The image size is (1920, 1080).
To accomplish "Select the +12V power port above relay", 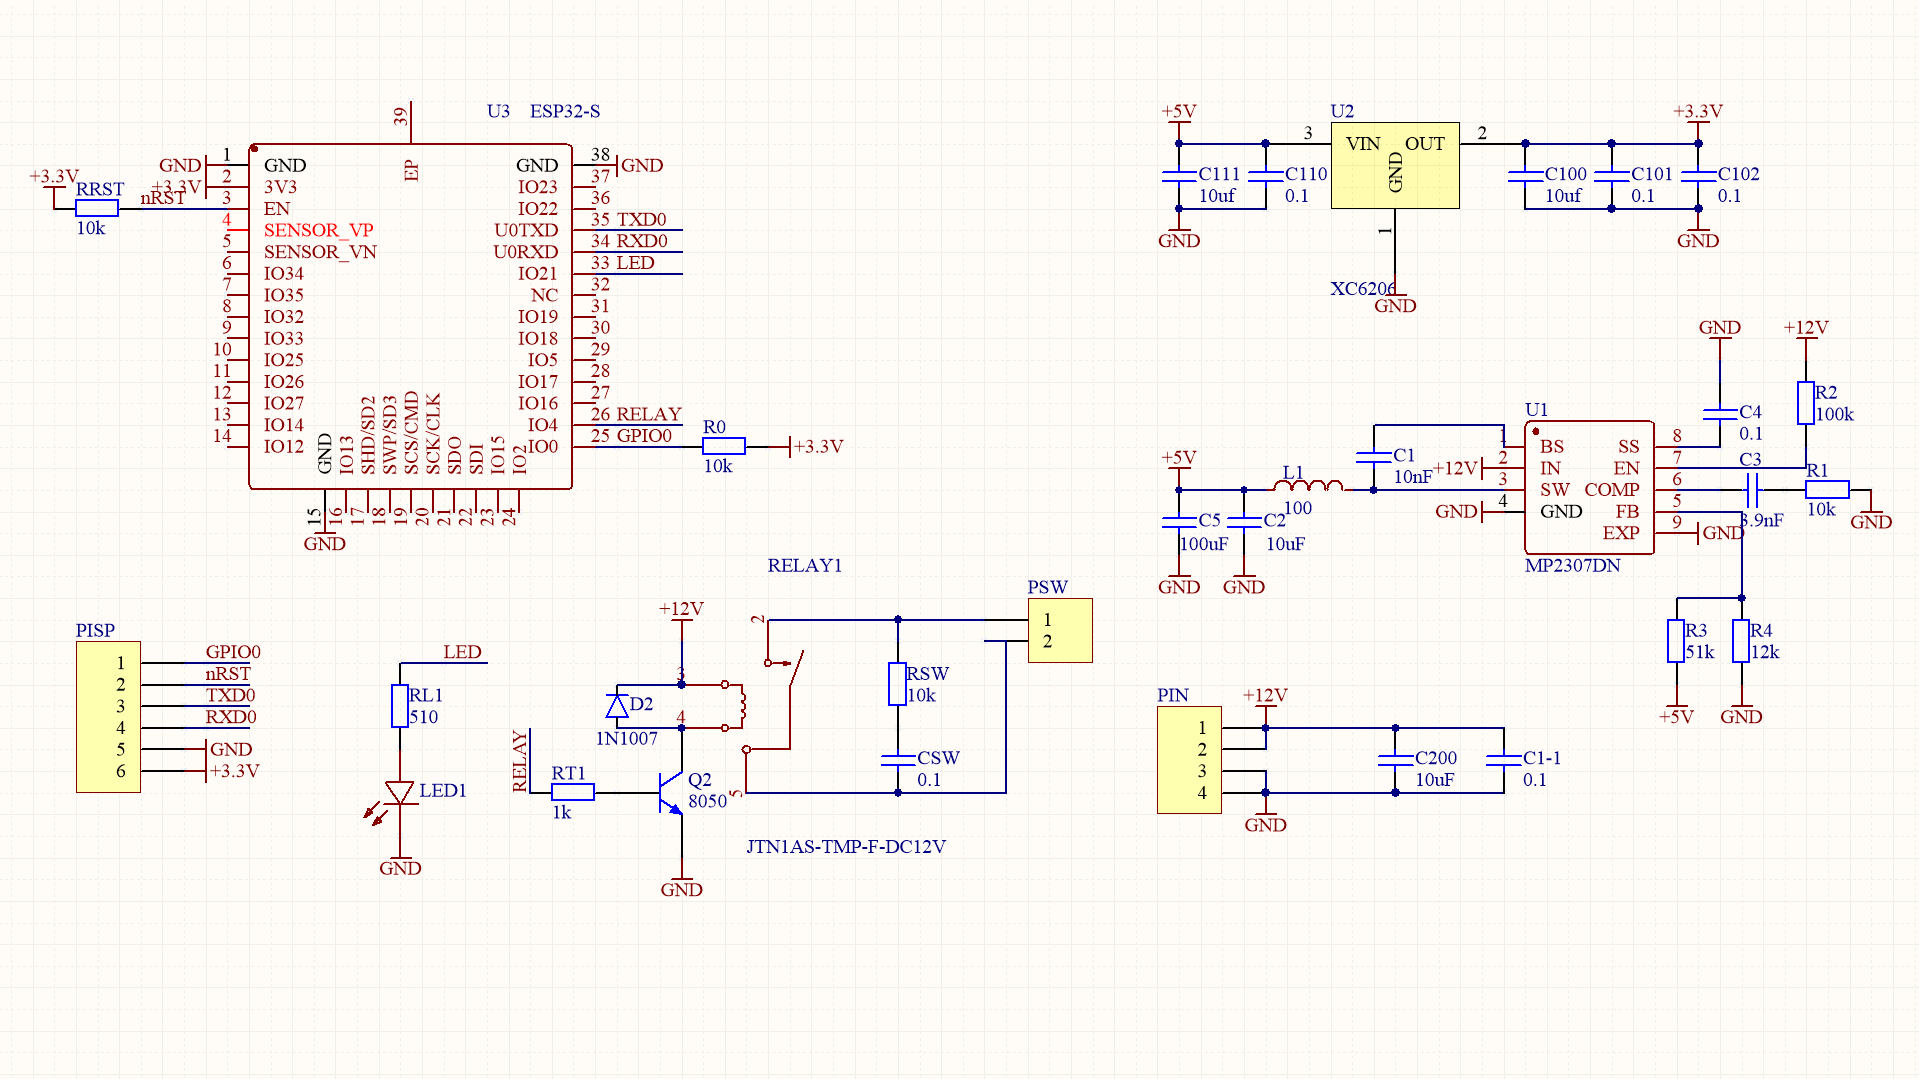I will pyautogui.click(x=681, y=615).
